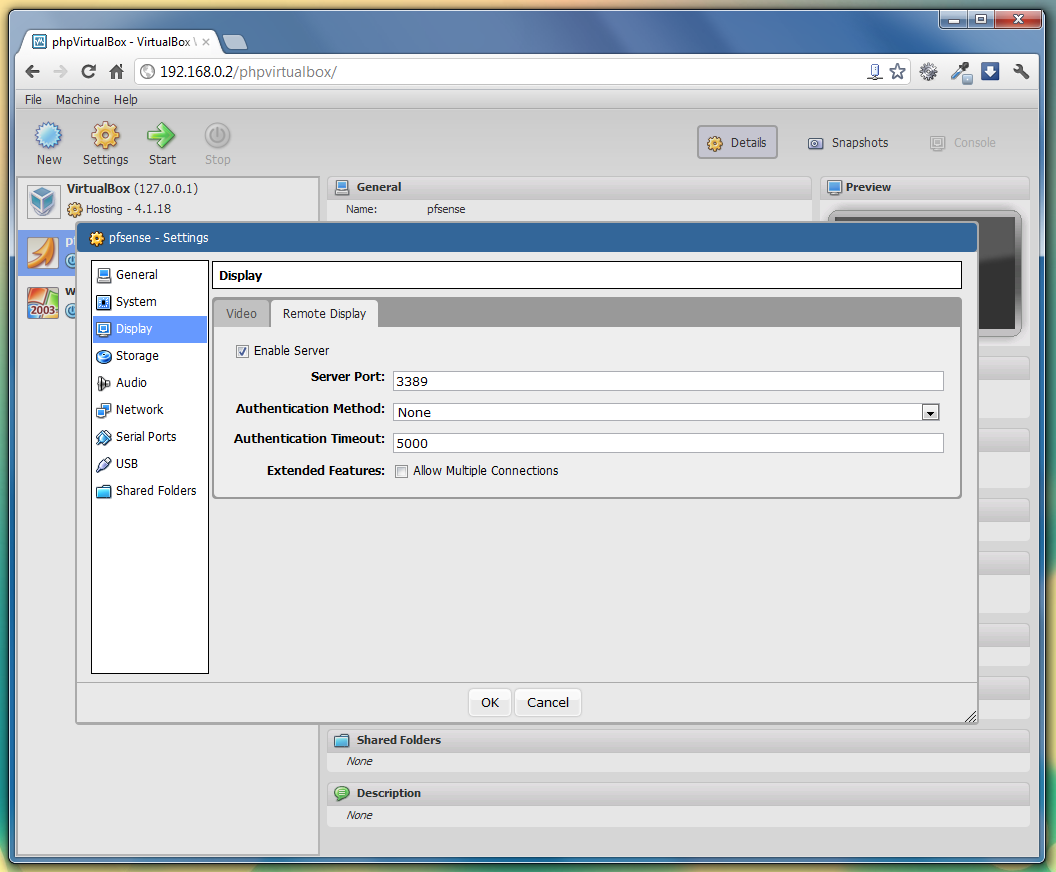Click the Shared Folders section header
Viewport: 1056px width, 872px height.
point(678,740)
